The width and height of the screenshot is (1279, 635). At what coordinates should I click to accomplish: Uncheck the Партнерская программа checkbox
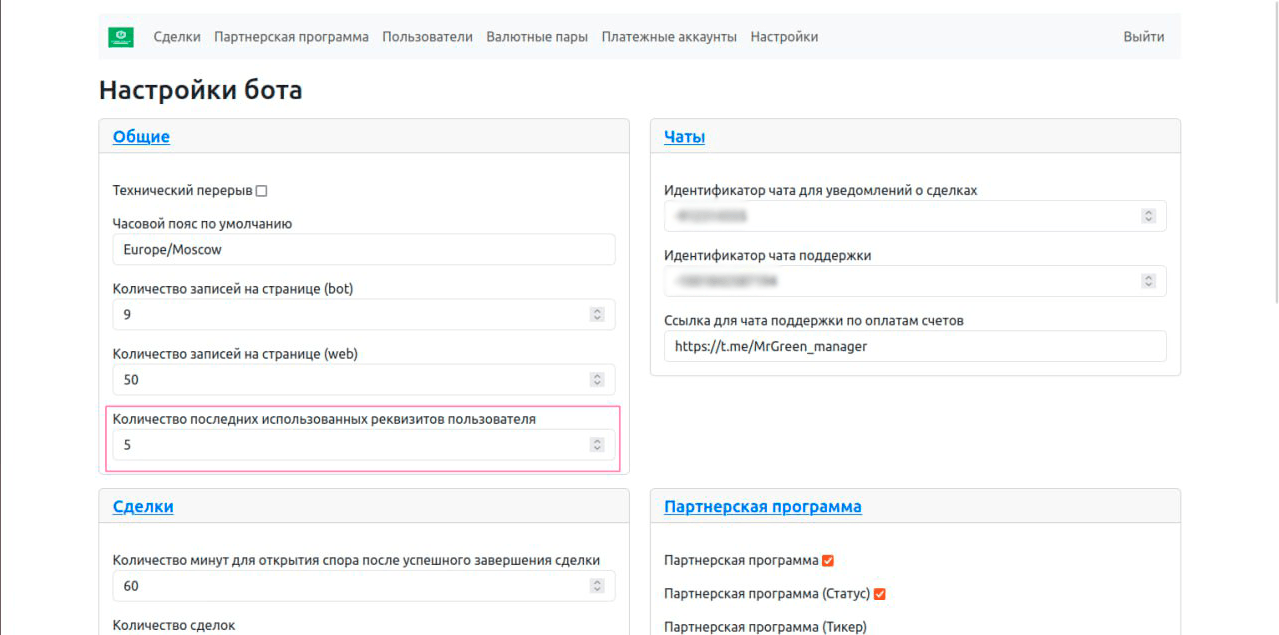pos(828,561)
